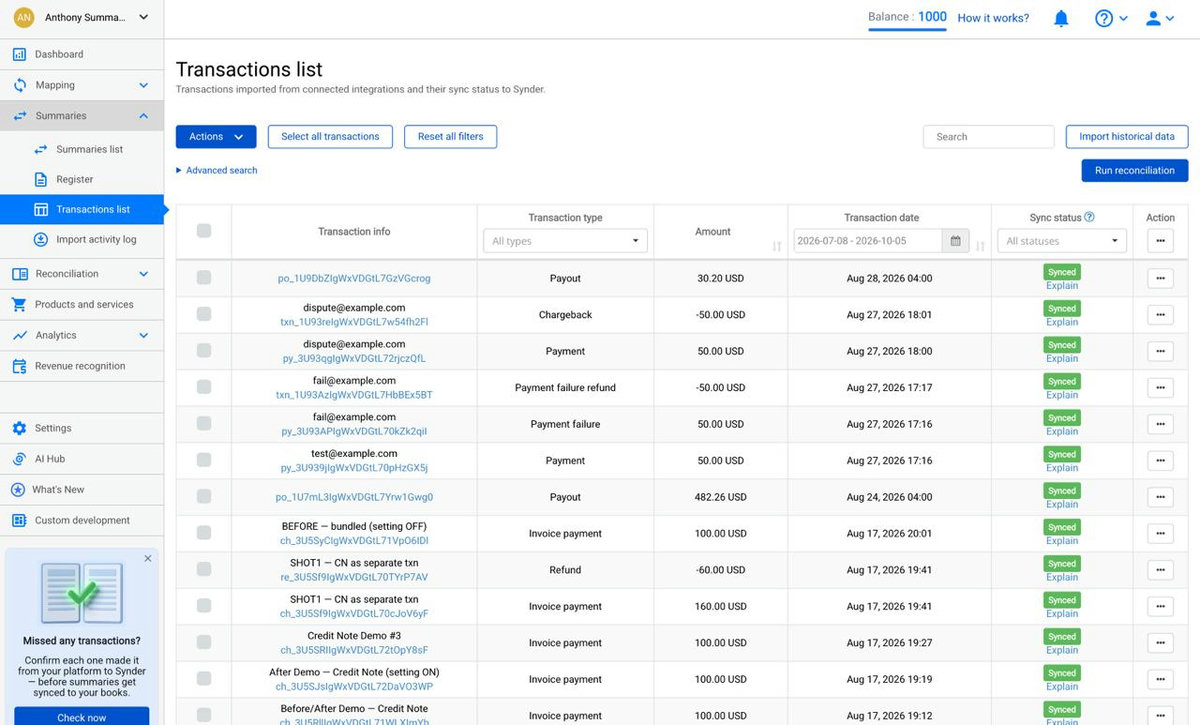This screenshot has width=1200, height=725.
Task: Click the Custom development icon
Action: pos(19,520)
